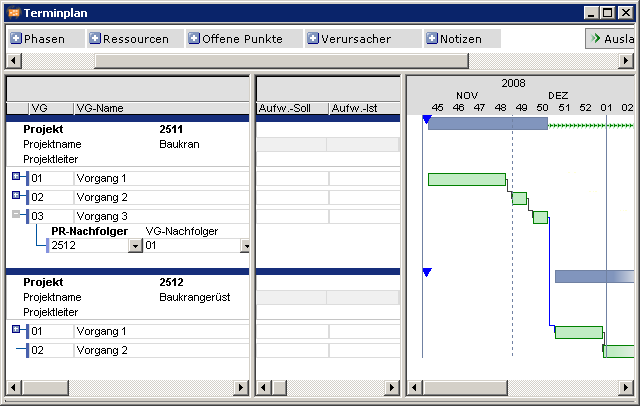
Task: Expand Vorgang 1 of project 2512
Action: [x=16, y=330]
